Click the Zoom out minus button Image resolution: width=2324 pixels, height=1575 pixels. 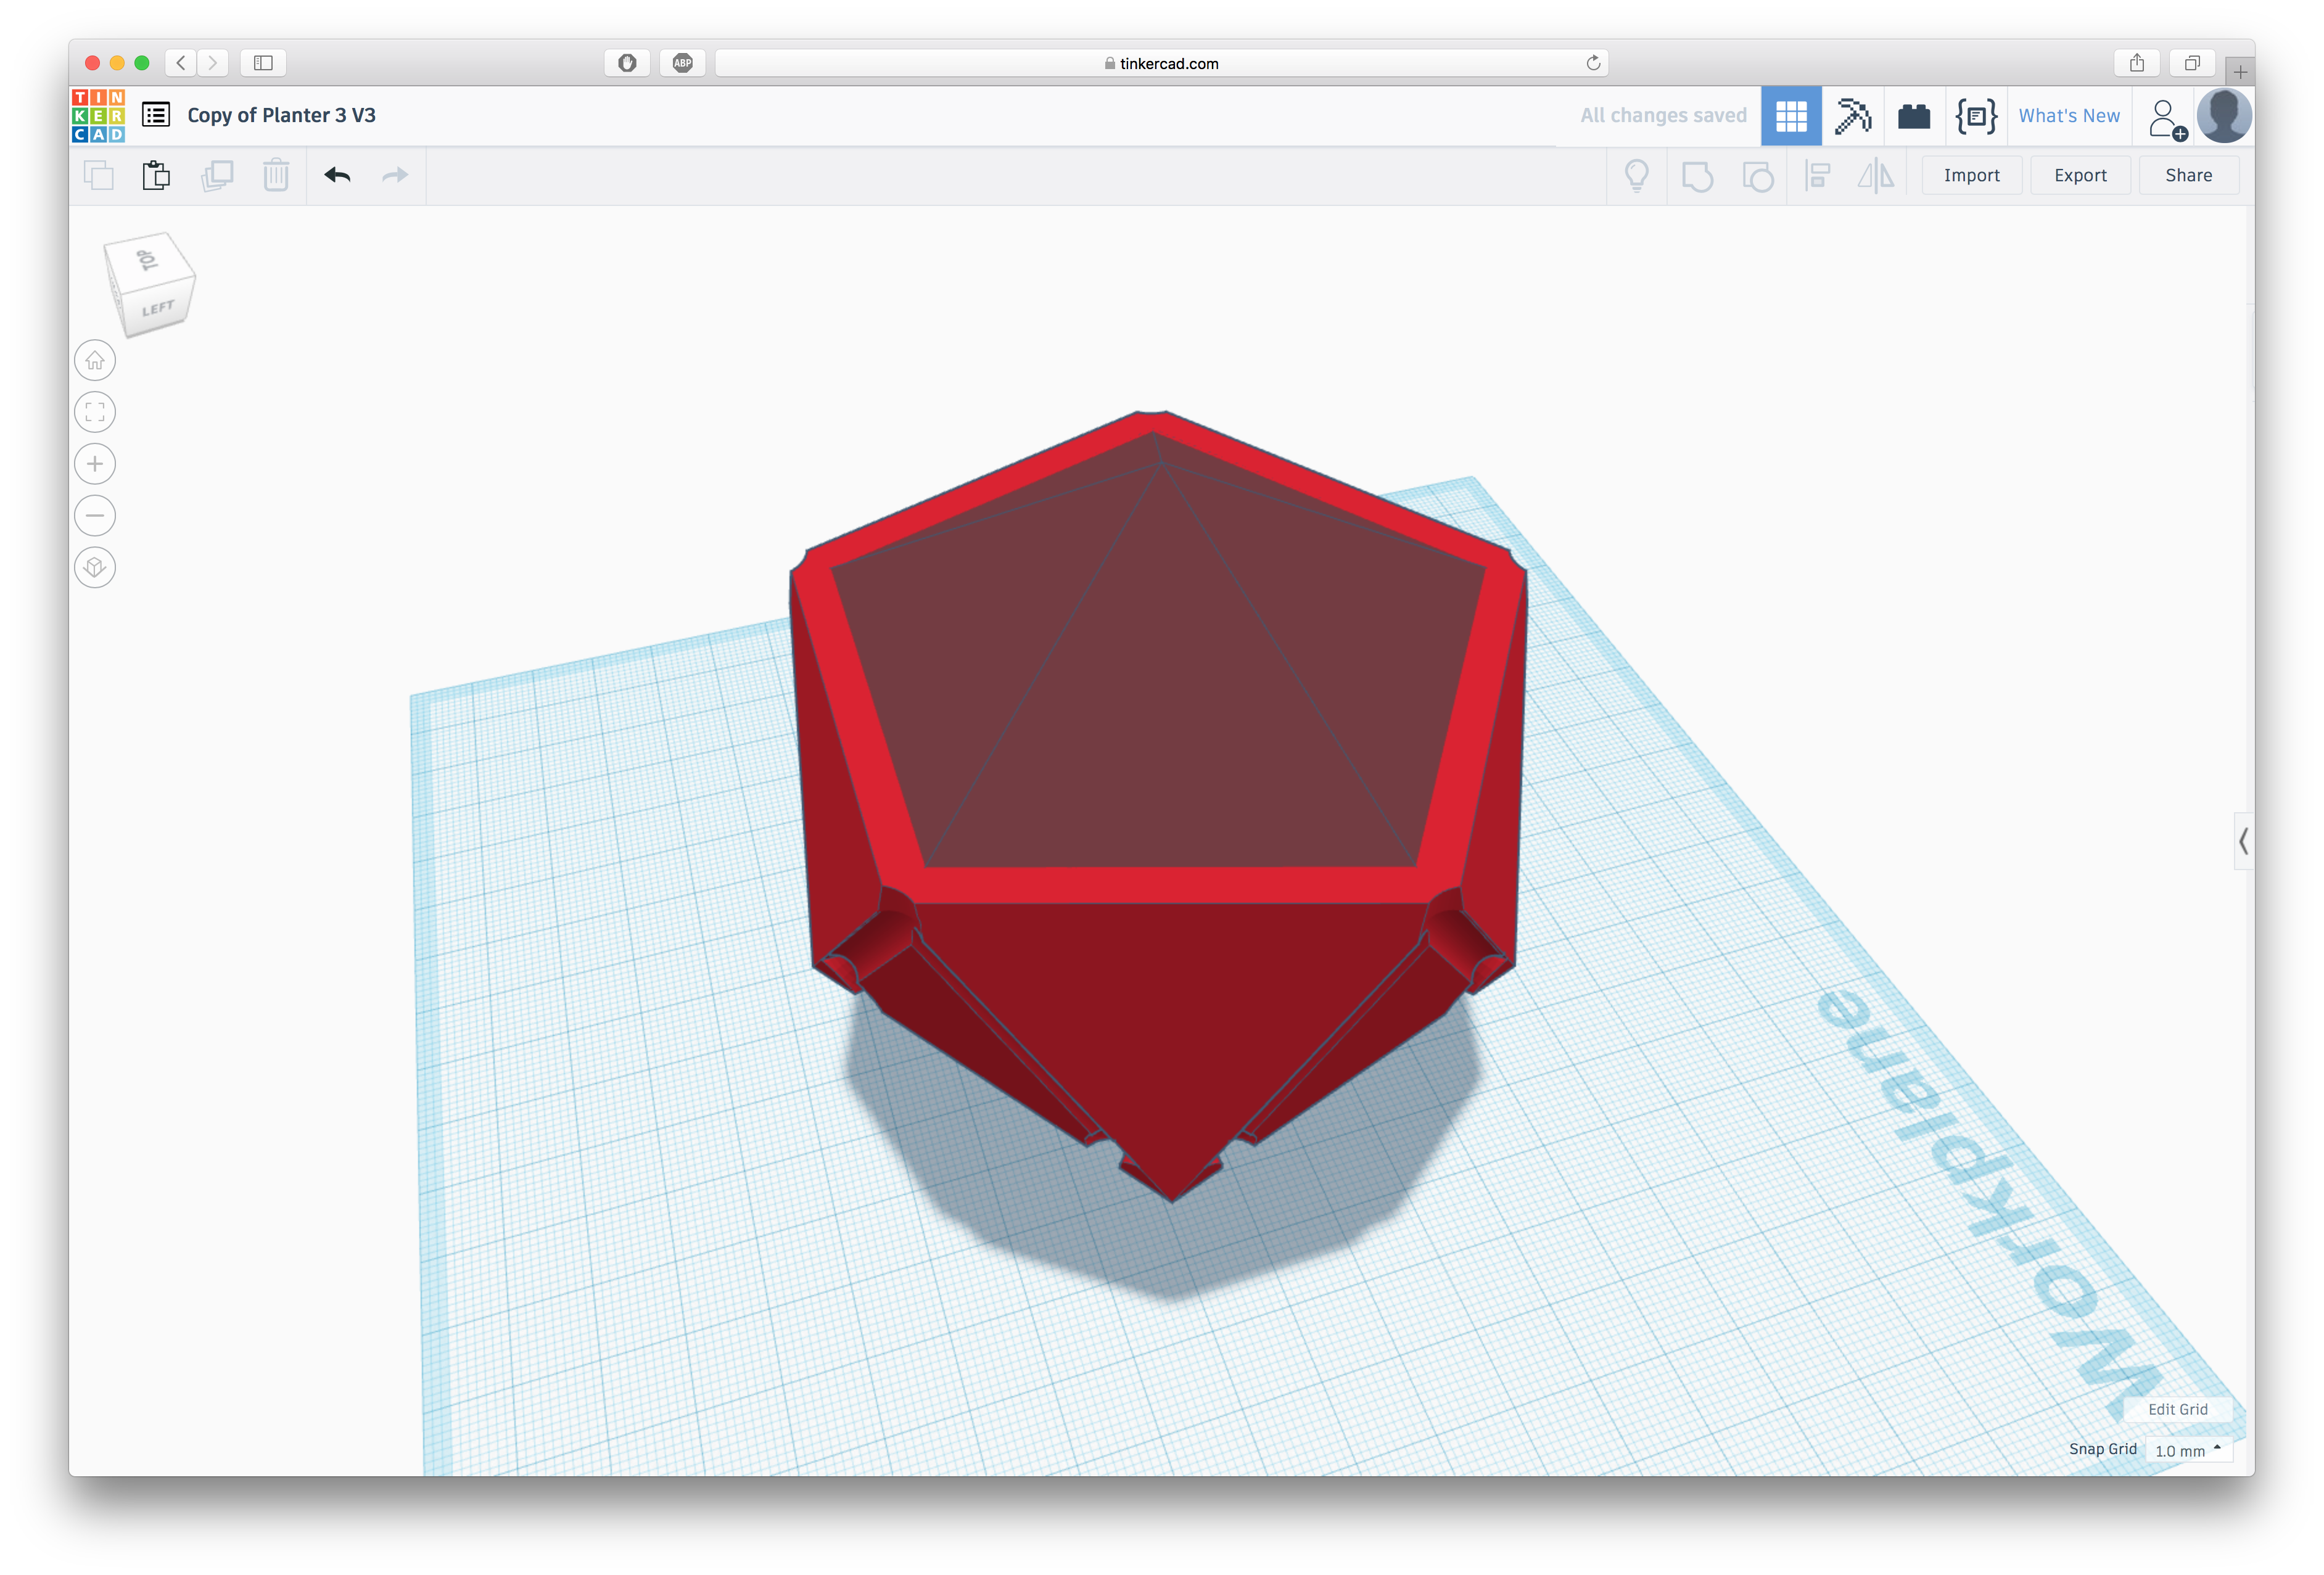click(x=95, y=516)
